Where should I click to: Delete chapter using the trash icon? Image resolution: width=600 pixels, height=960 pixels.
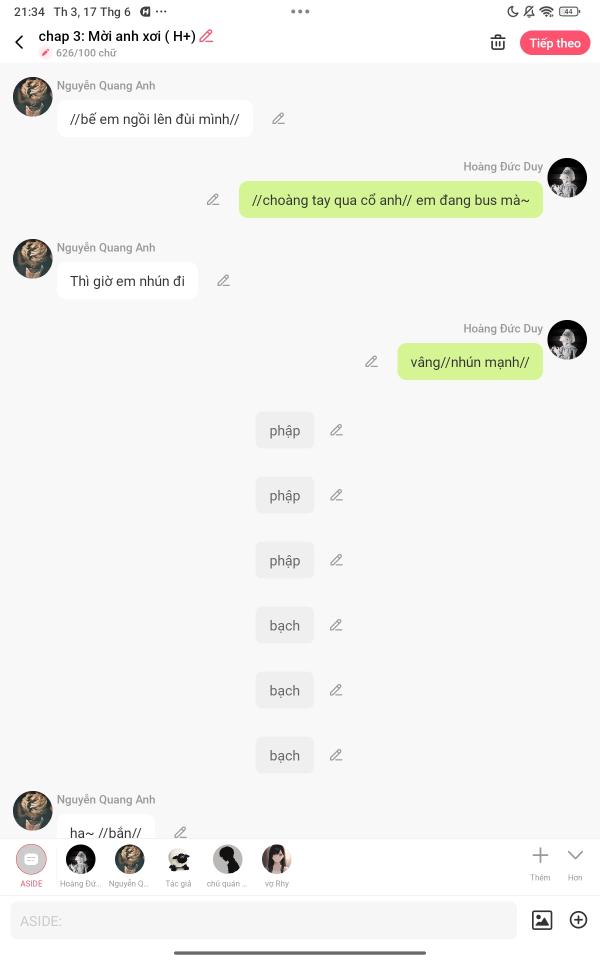[498, 43]
